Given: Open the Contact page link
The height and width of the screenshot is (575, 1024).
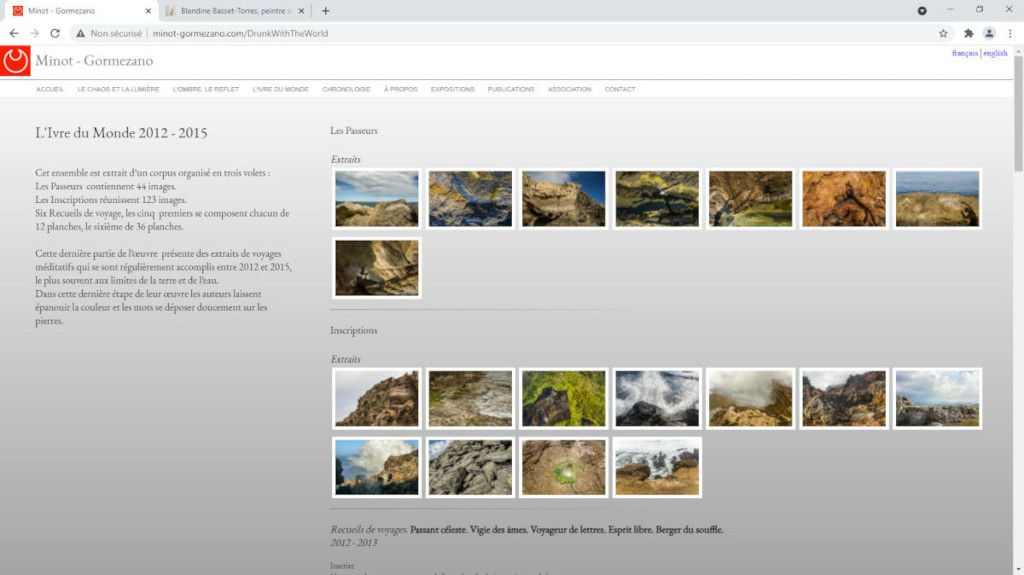Looking at the screenshot, I should click(x=620, y=90).
